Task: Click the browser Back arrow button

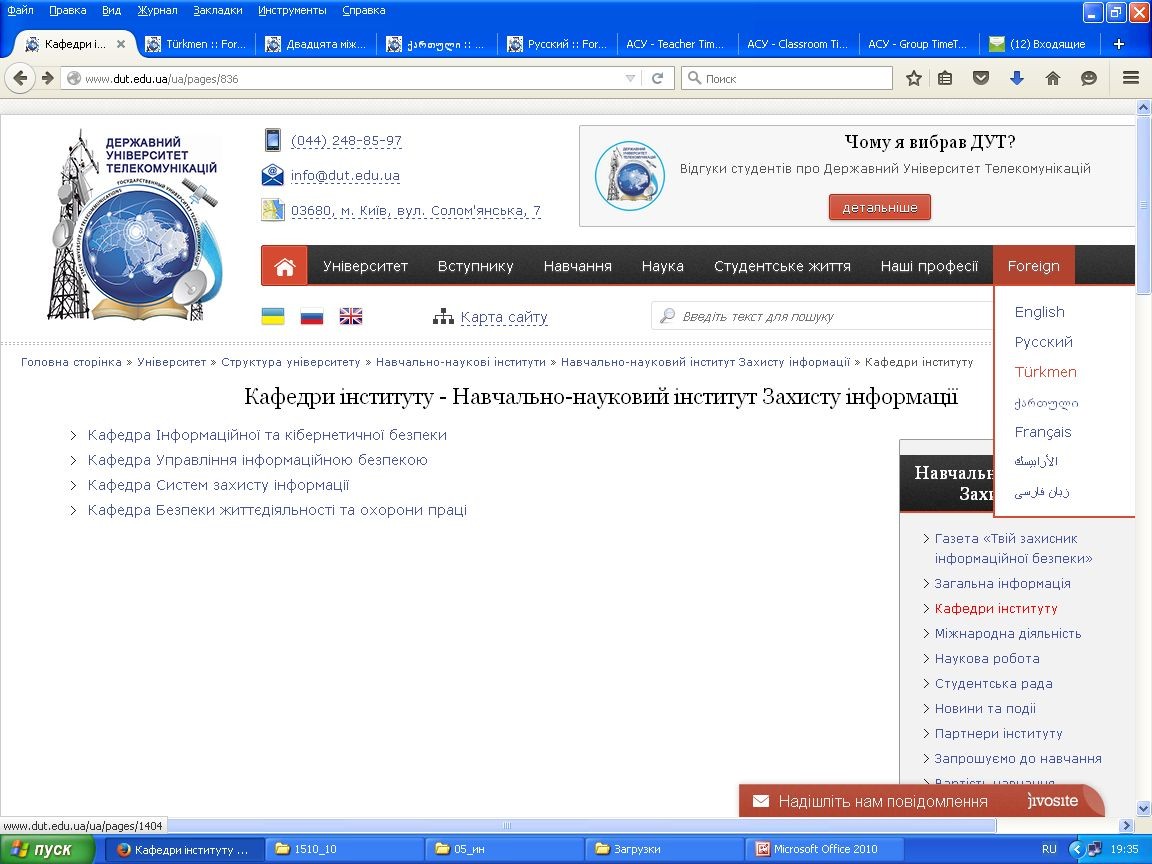Action: pos(20,78)
